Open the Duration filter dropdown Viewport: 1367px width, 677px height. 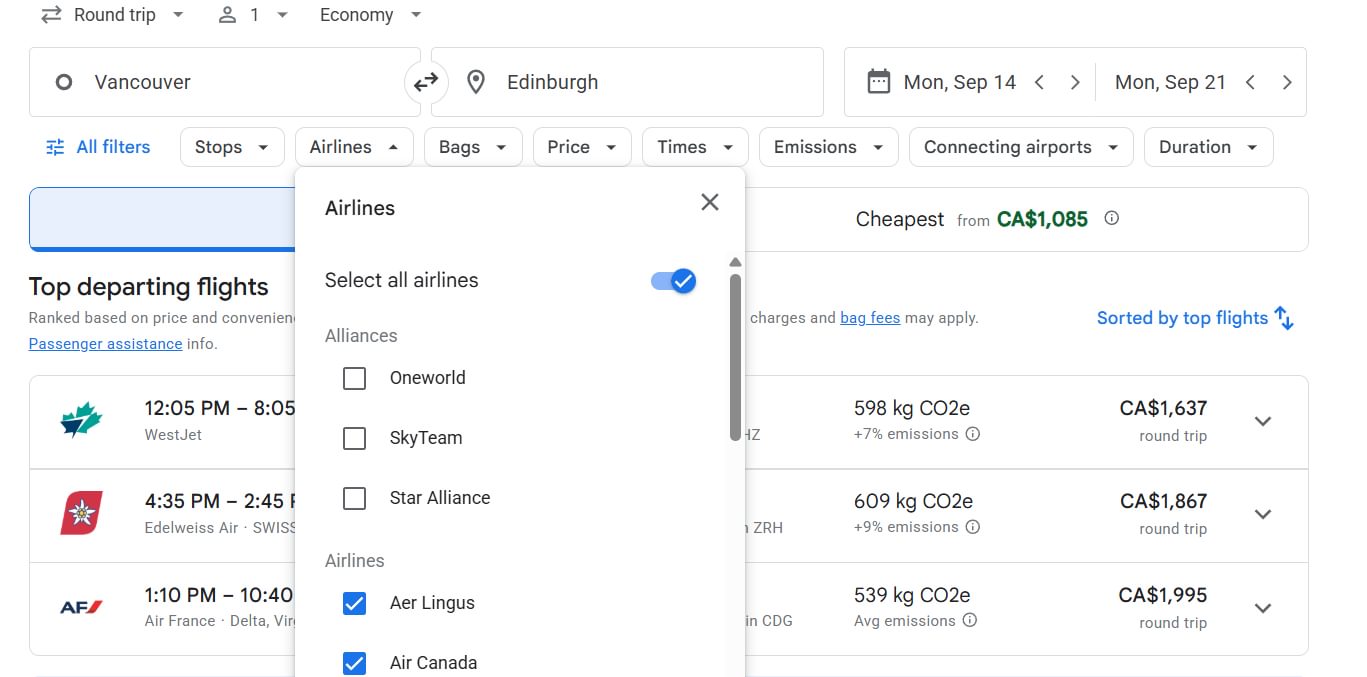pos(1208,147)
